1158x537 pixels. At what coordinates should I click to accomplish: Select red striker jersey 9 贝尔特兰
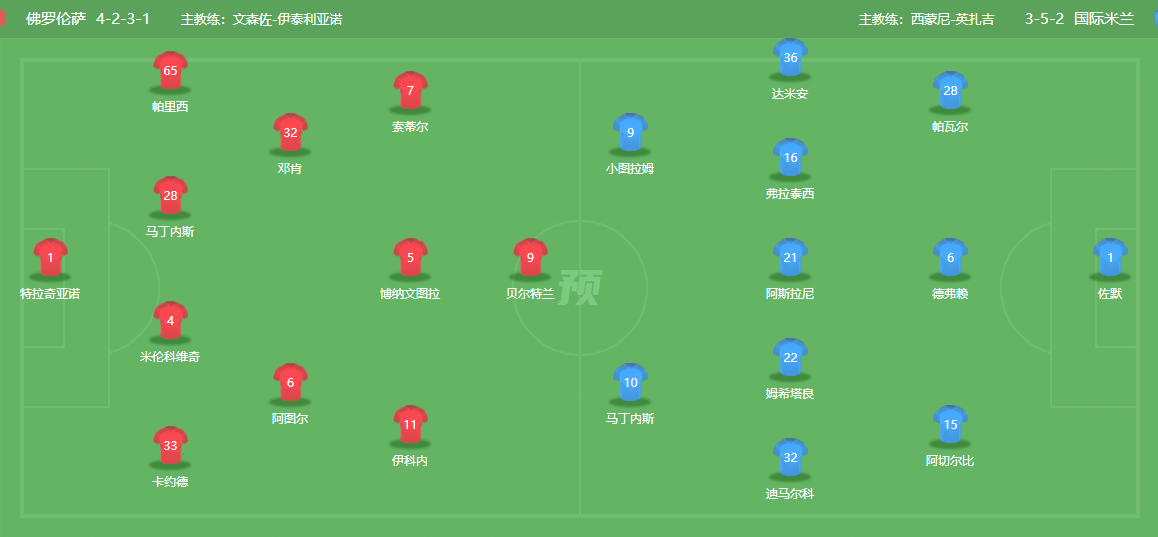point(530,257)
